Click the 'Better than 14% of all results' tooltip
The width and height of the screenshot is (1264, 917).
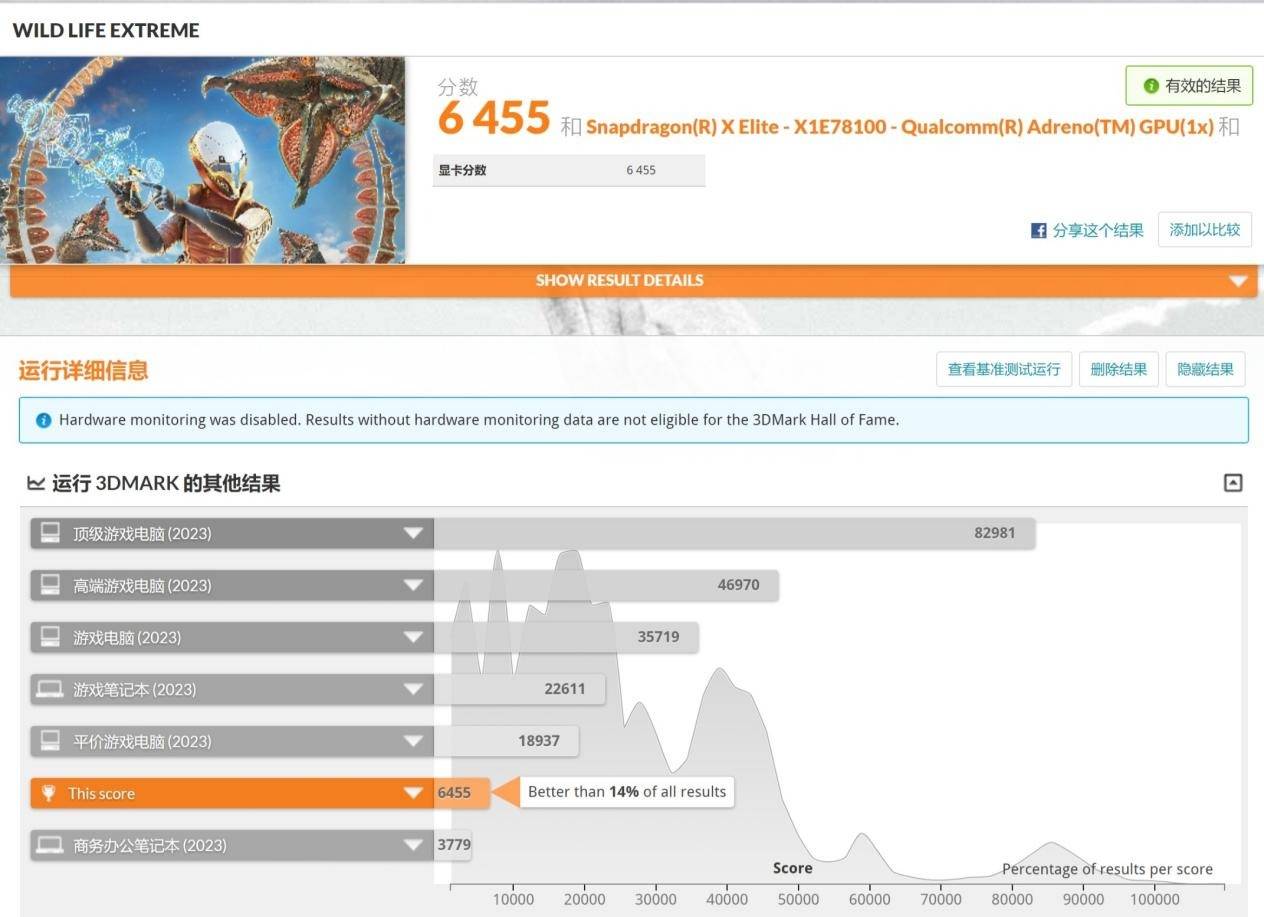coord(627,792)
